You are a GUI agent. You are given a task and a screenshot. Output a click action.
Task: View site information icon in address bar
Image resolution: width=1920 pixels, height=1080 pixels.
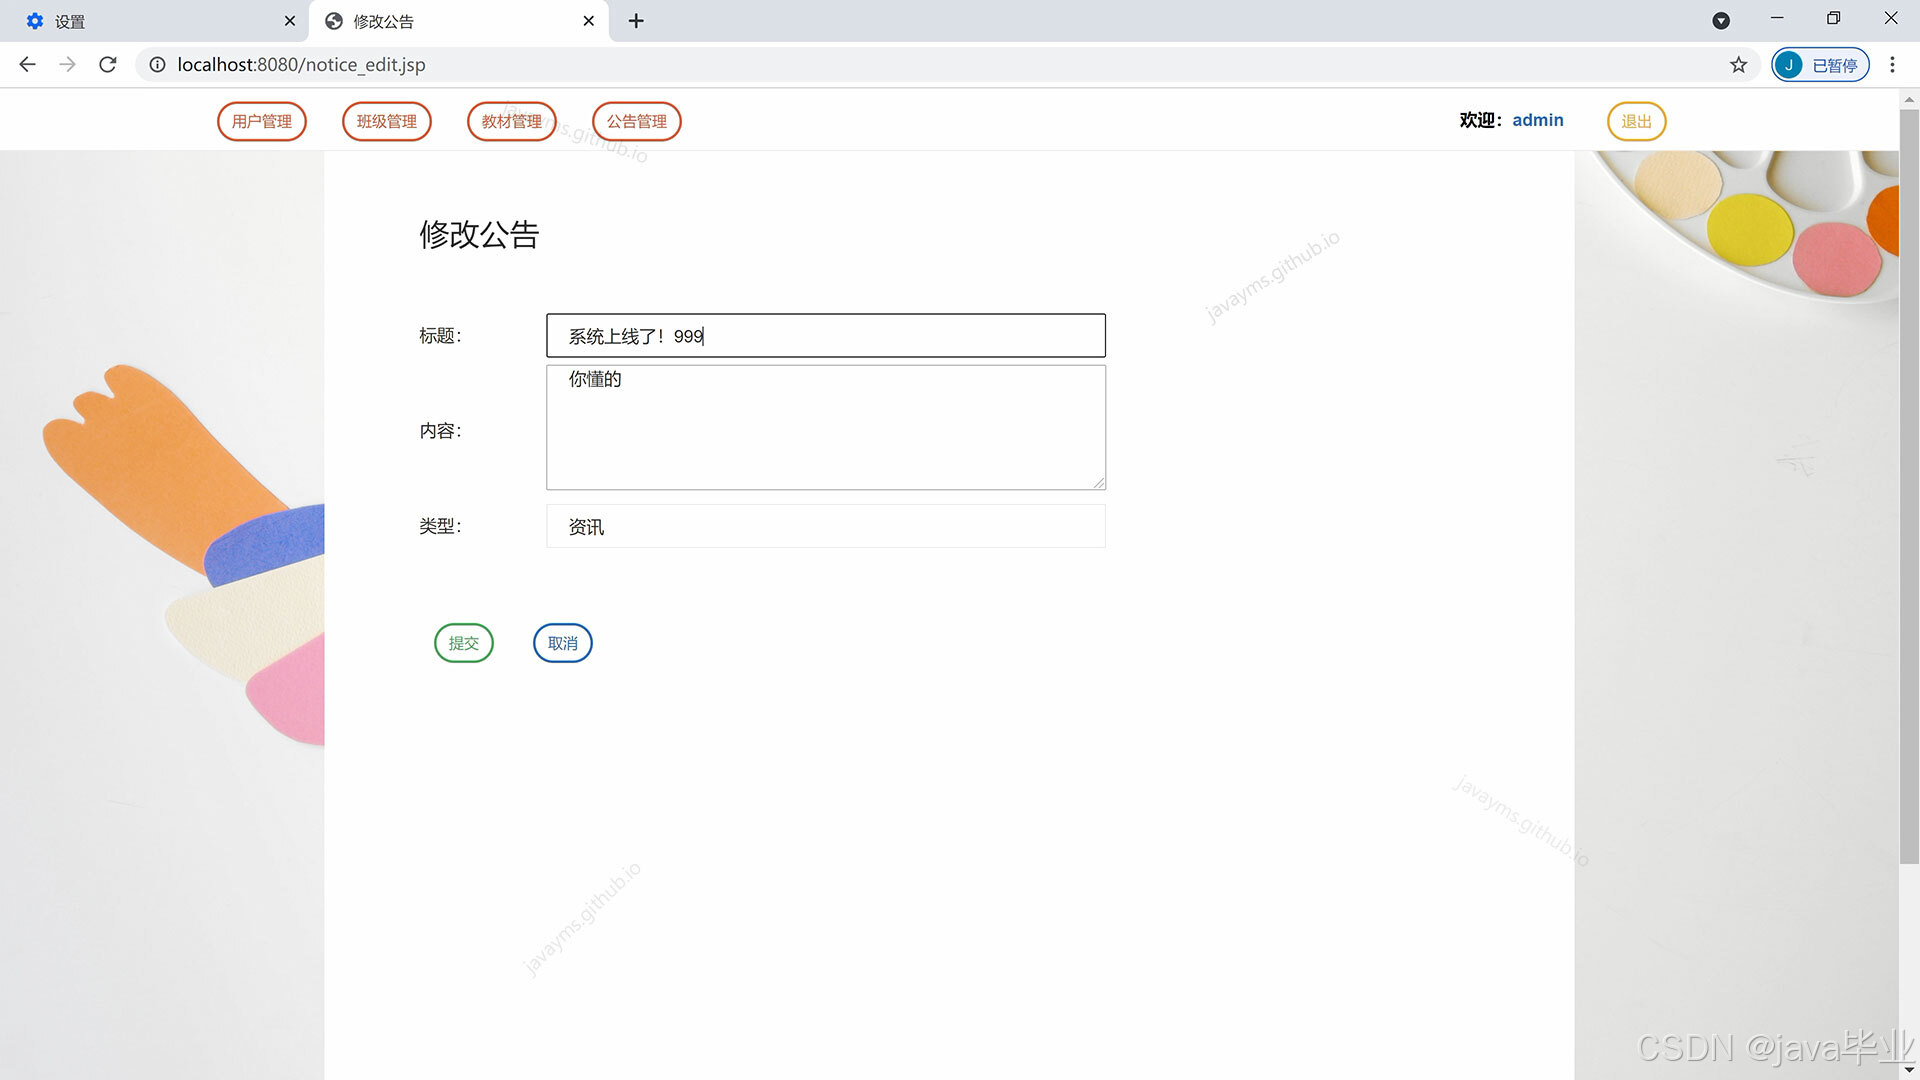coord(157,64)
